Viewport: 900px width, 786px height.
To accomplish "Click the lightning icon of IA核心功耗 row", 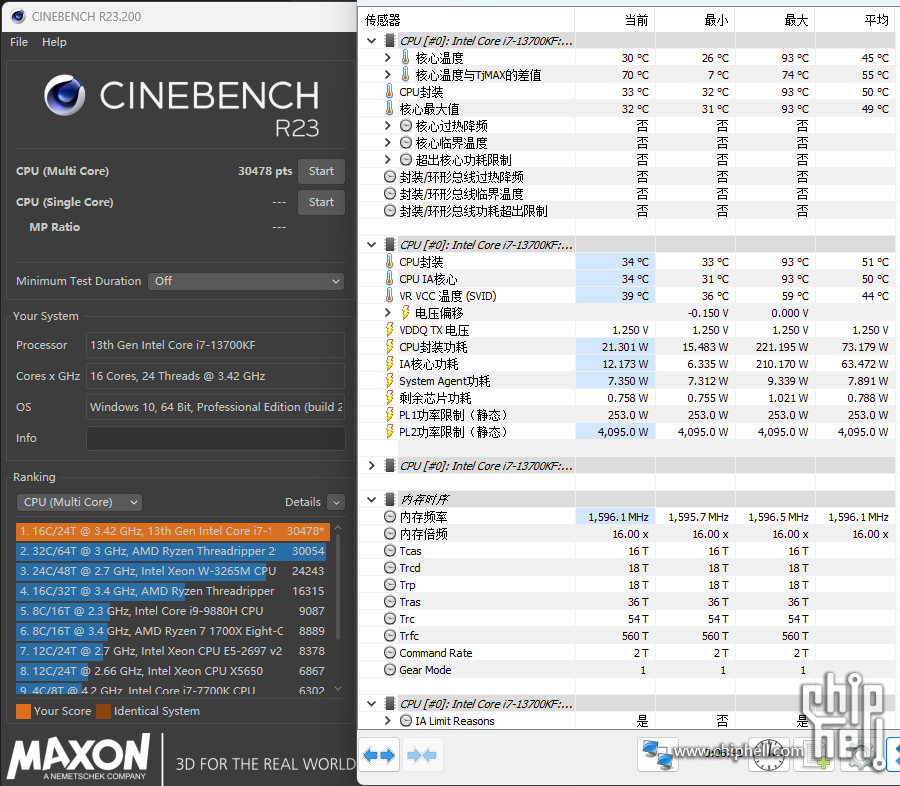I will [x=390, y=363].
